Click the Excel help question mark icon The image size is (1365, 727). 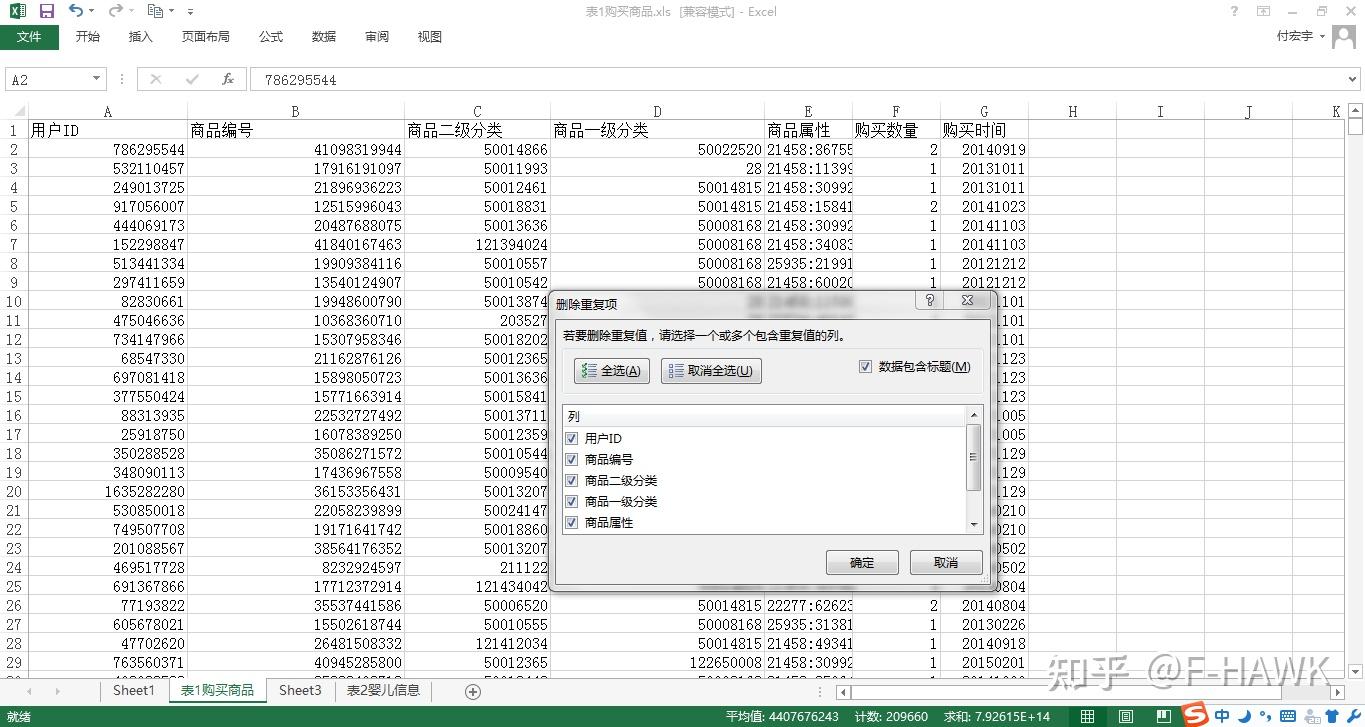pos(1235,11)
